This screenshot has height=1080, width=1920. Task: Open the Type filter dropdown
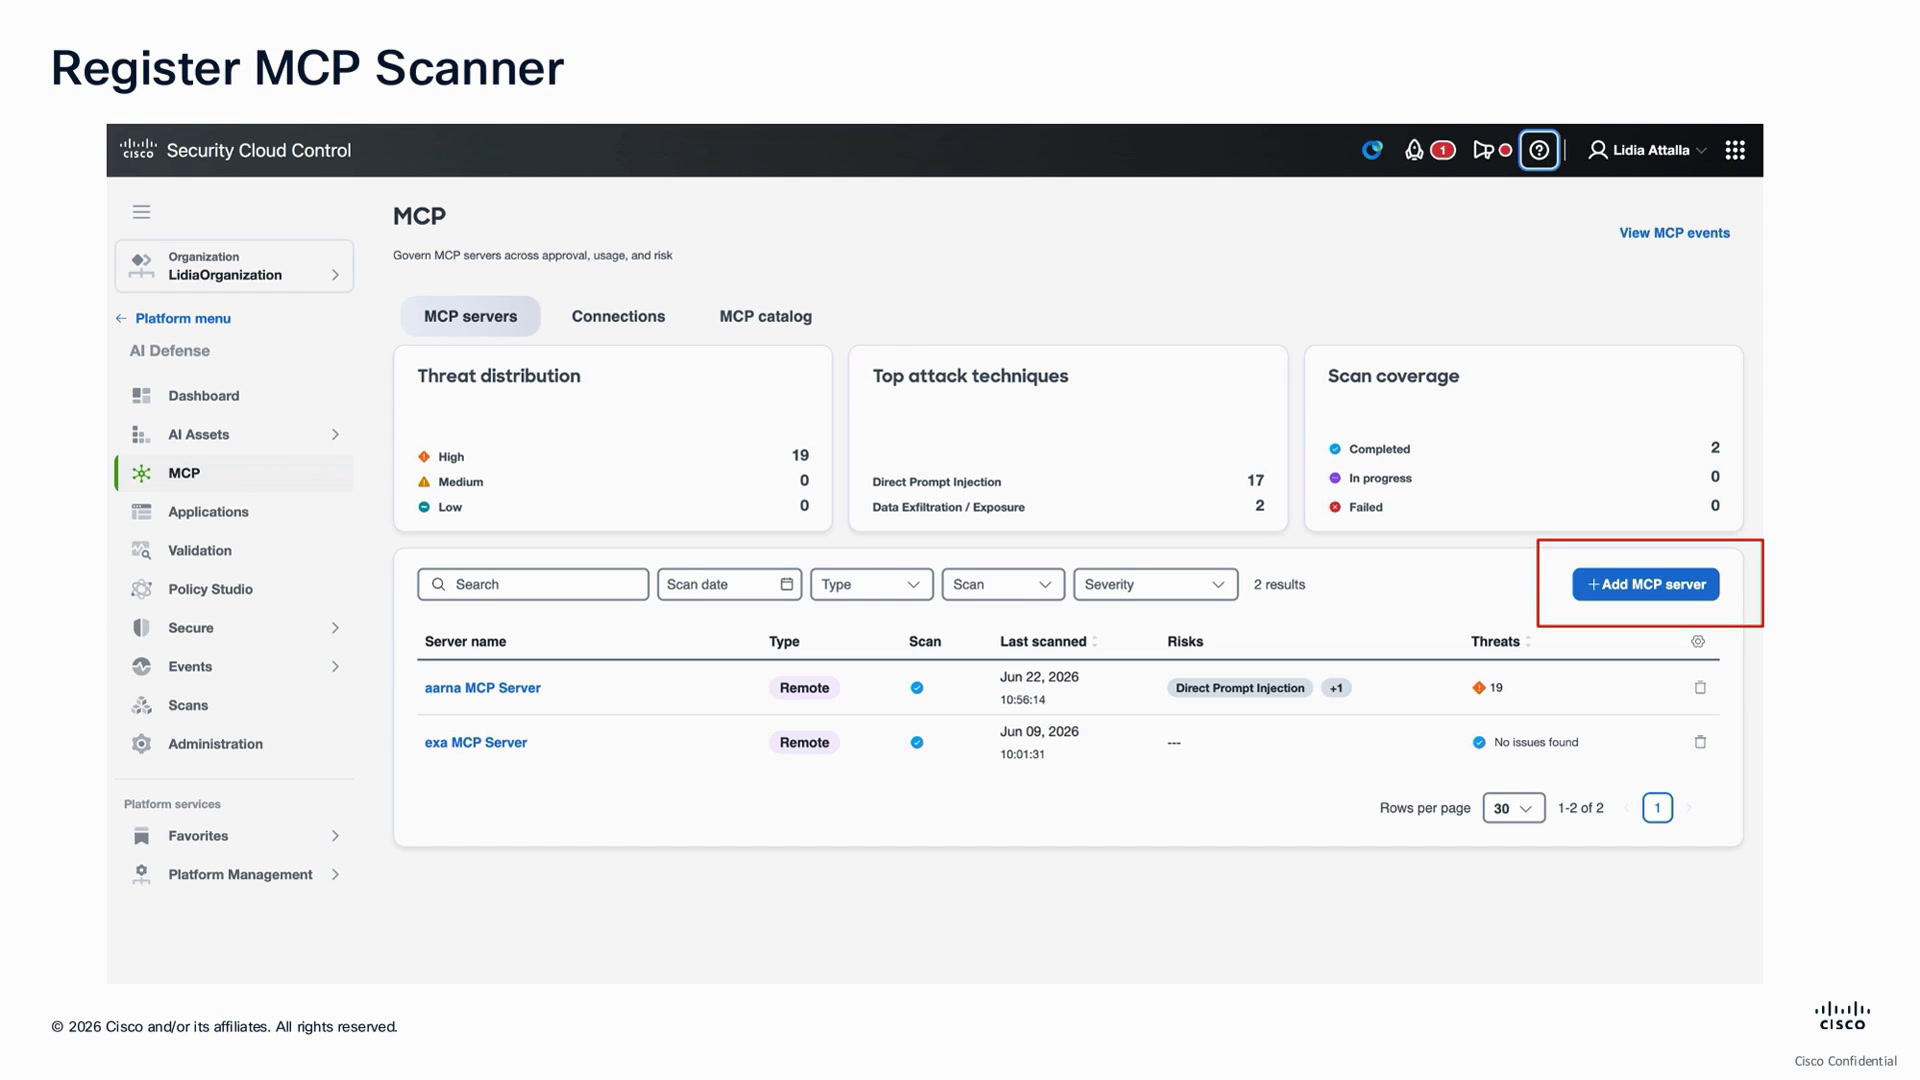tap(871, 585)
